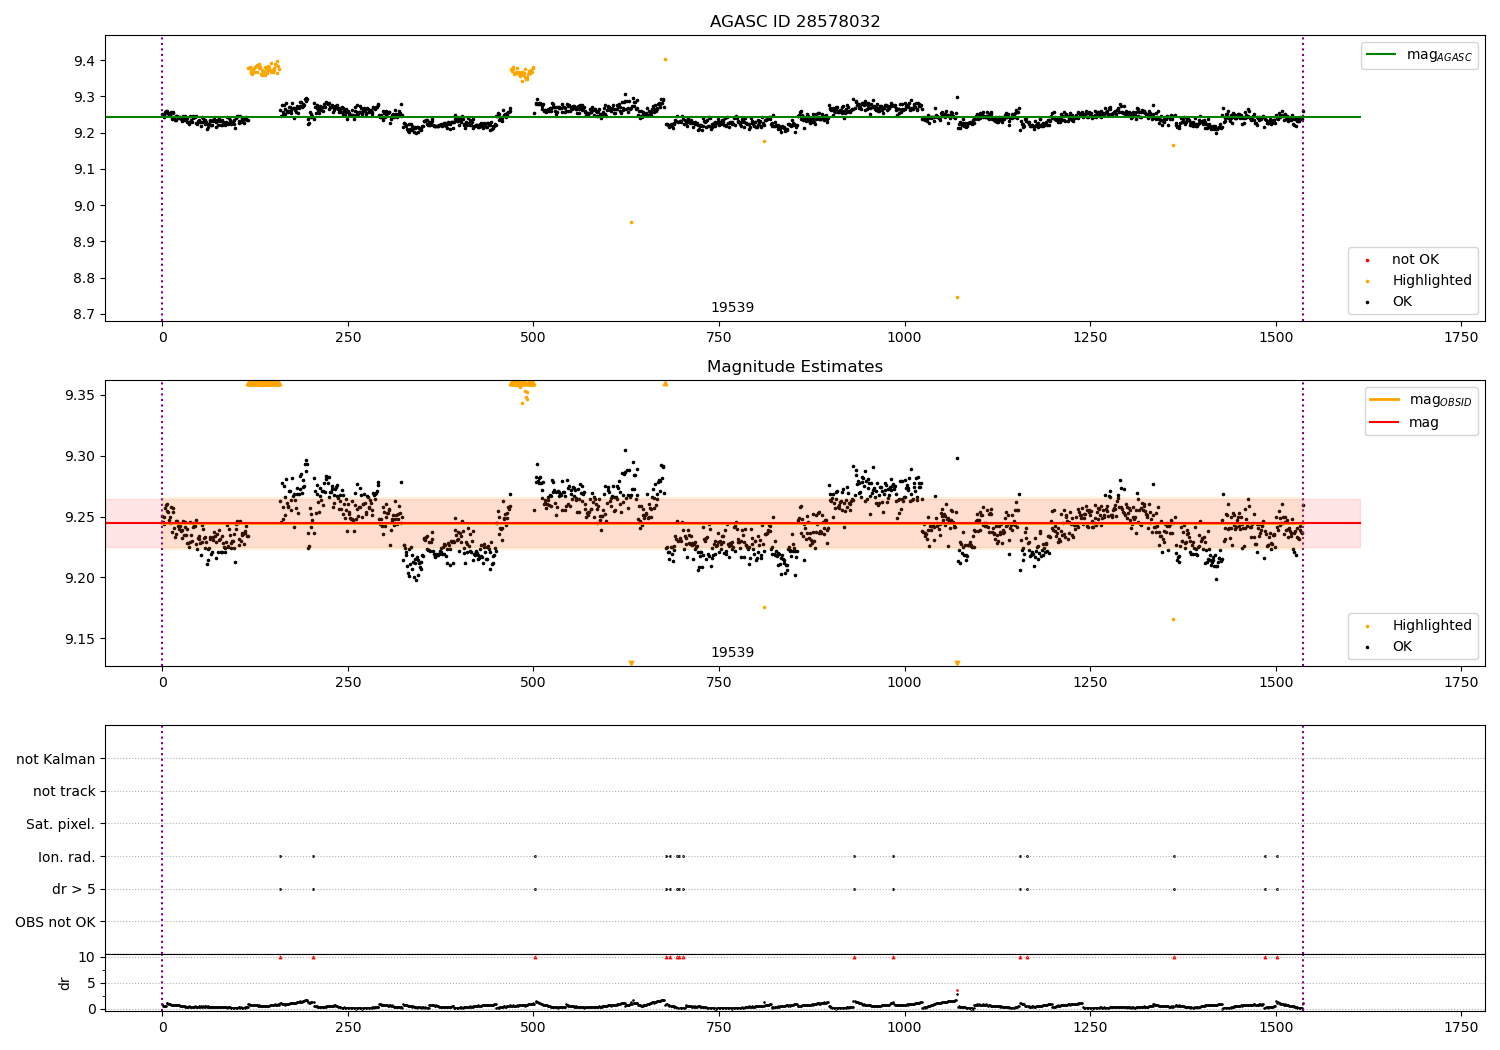This screenshot has width=1500, height=1050.
Task: Click the 'Sat. pixel.' row label
Action: pos(61,824)
